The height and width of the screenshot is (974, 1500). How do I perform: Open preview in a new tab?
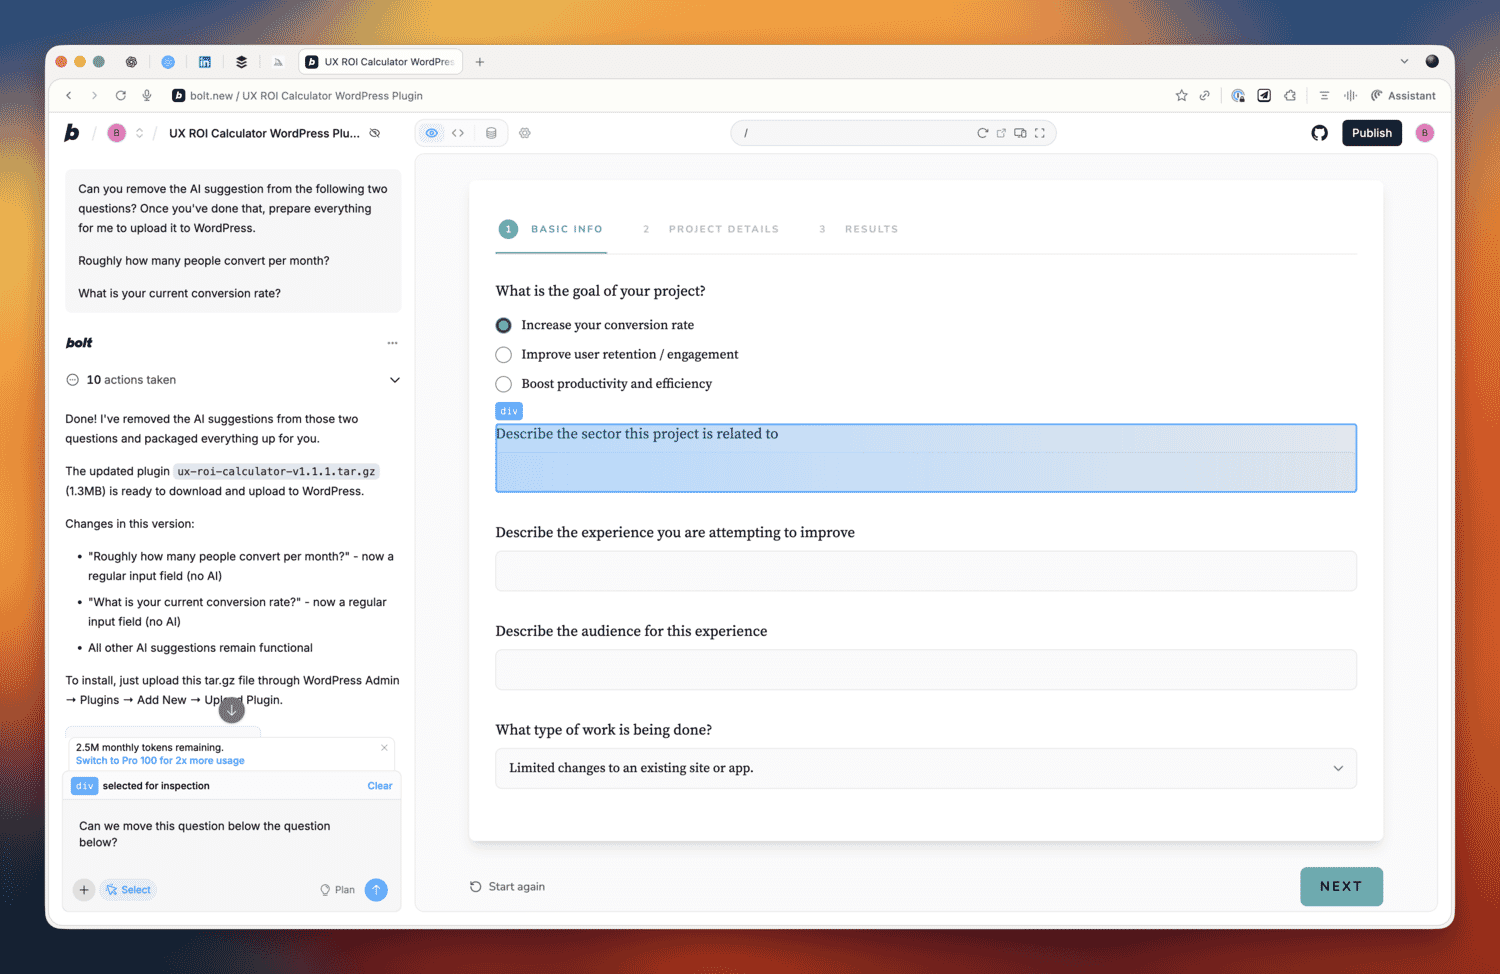[x=1001, y=133]
